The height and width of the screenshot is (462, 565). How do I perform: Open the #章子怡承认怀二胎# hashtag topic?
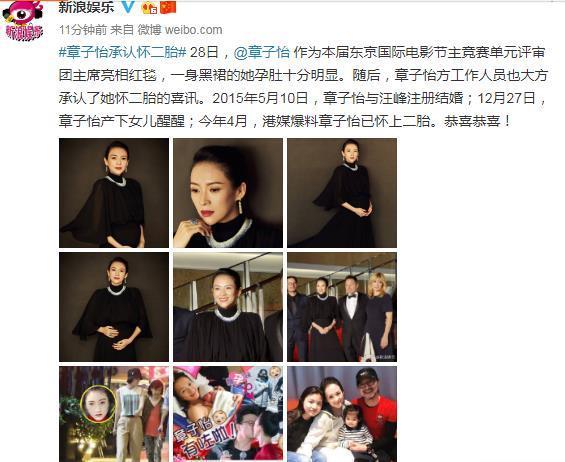(122, 53)
